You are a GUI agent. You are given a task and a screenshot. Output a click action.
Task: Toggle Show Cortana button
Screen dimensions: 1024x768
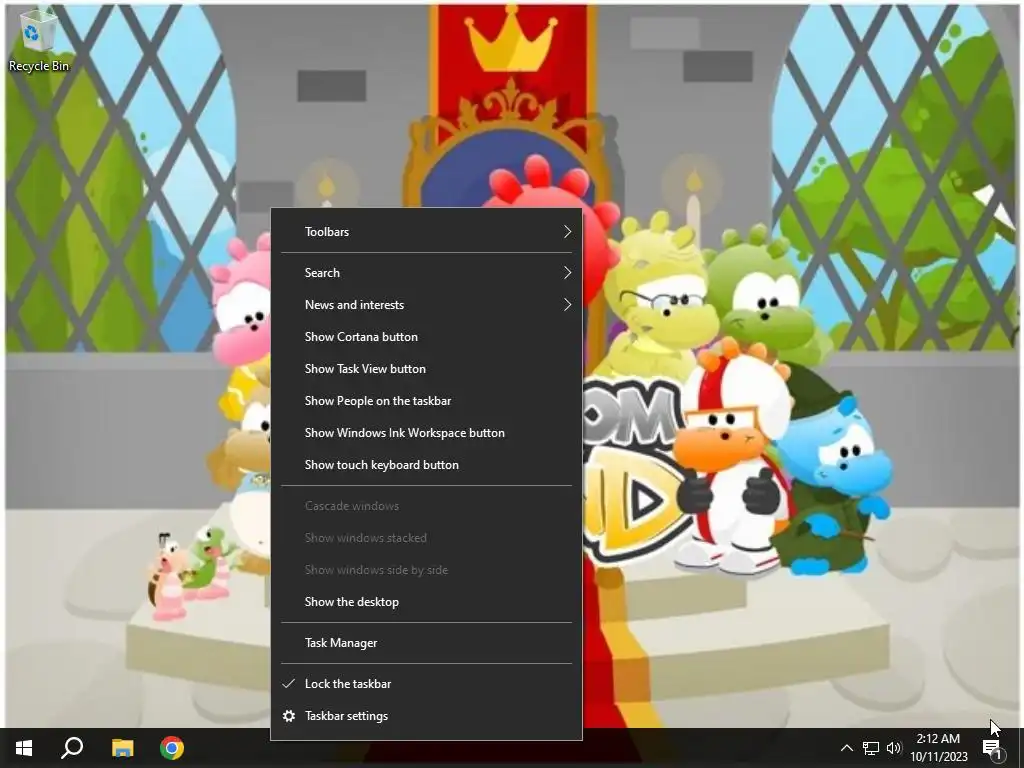[x=426, y=337]
